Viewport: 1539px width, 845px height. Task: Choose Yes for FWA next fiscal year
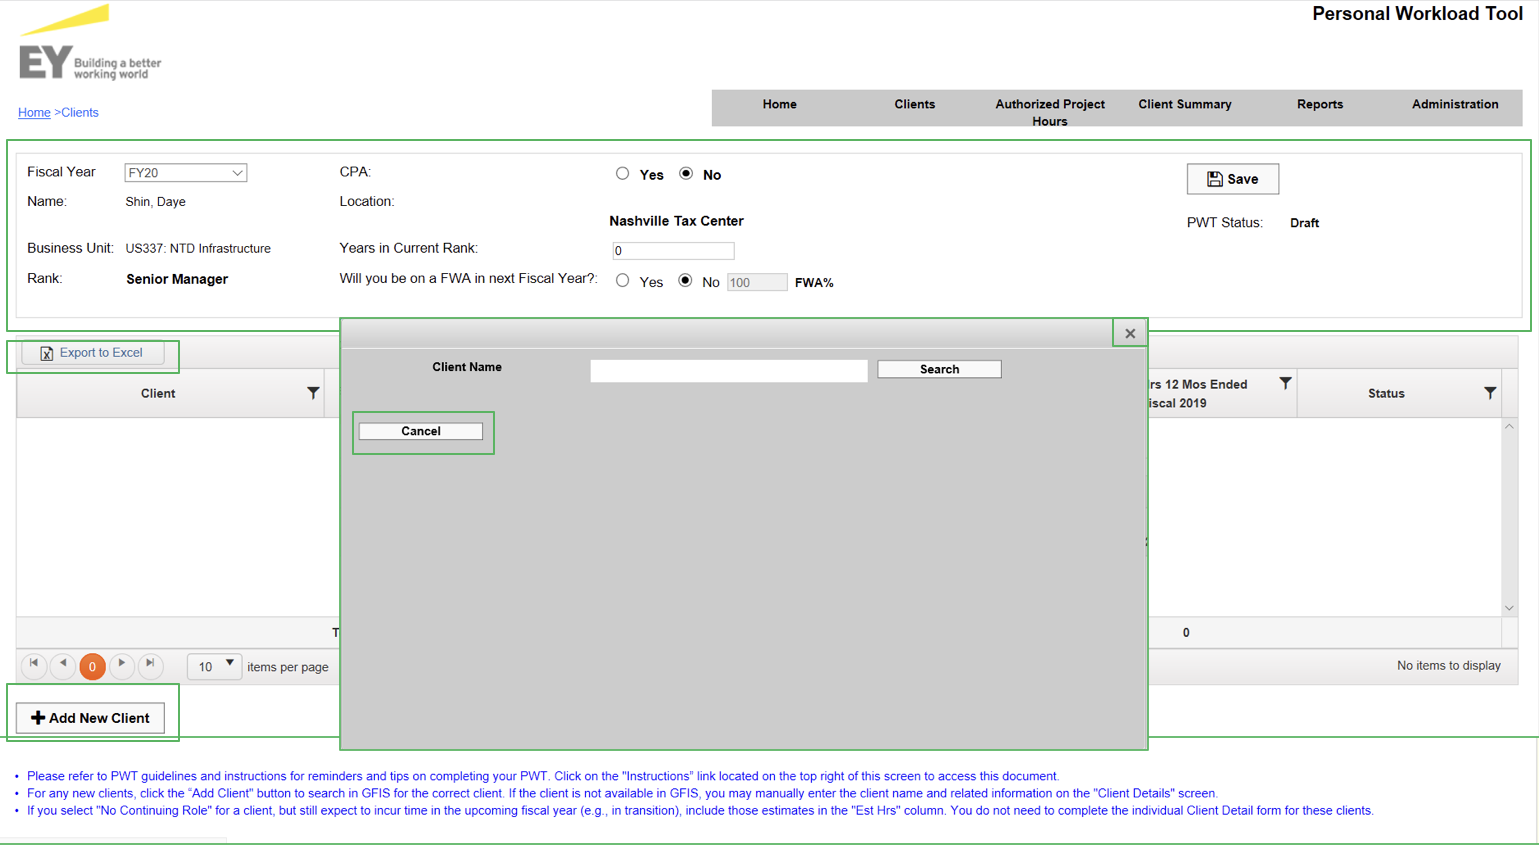pyautogui.click(x=623, y=281)
